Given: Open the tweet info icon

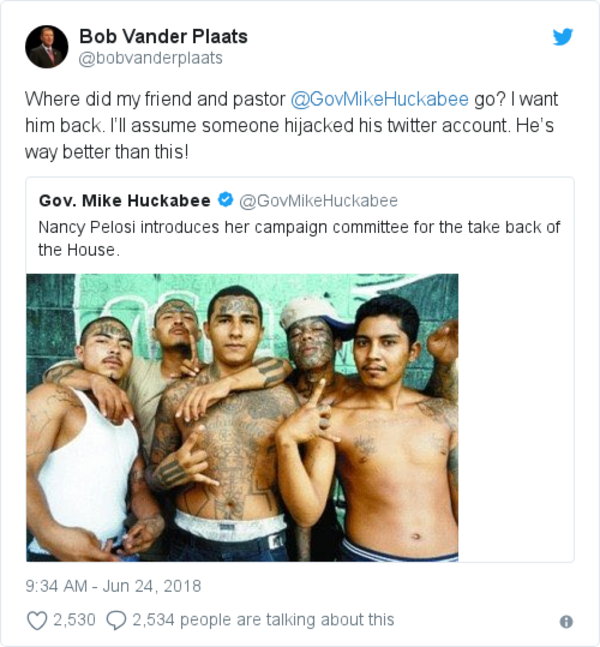Looking at the screenshot, I should (566, 621).
